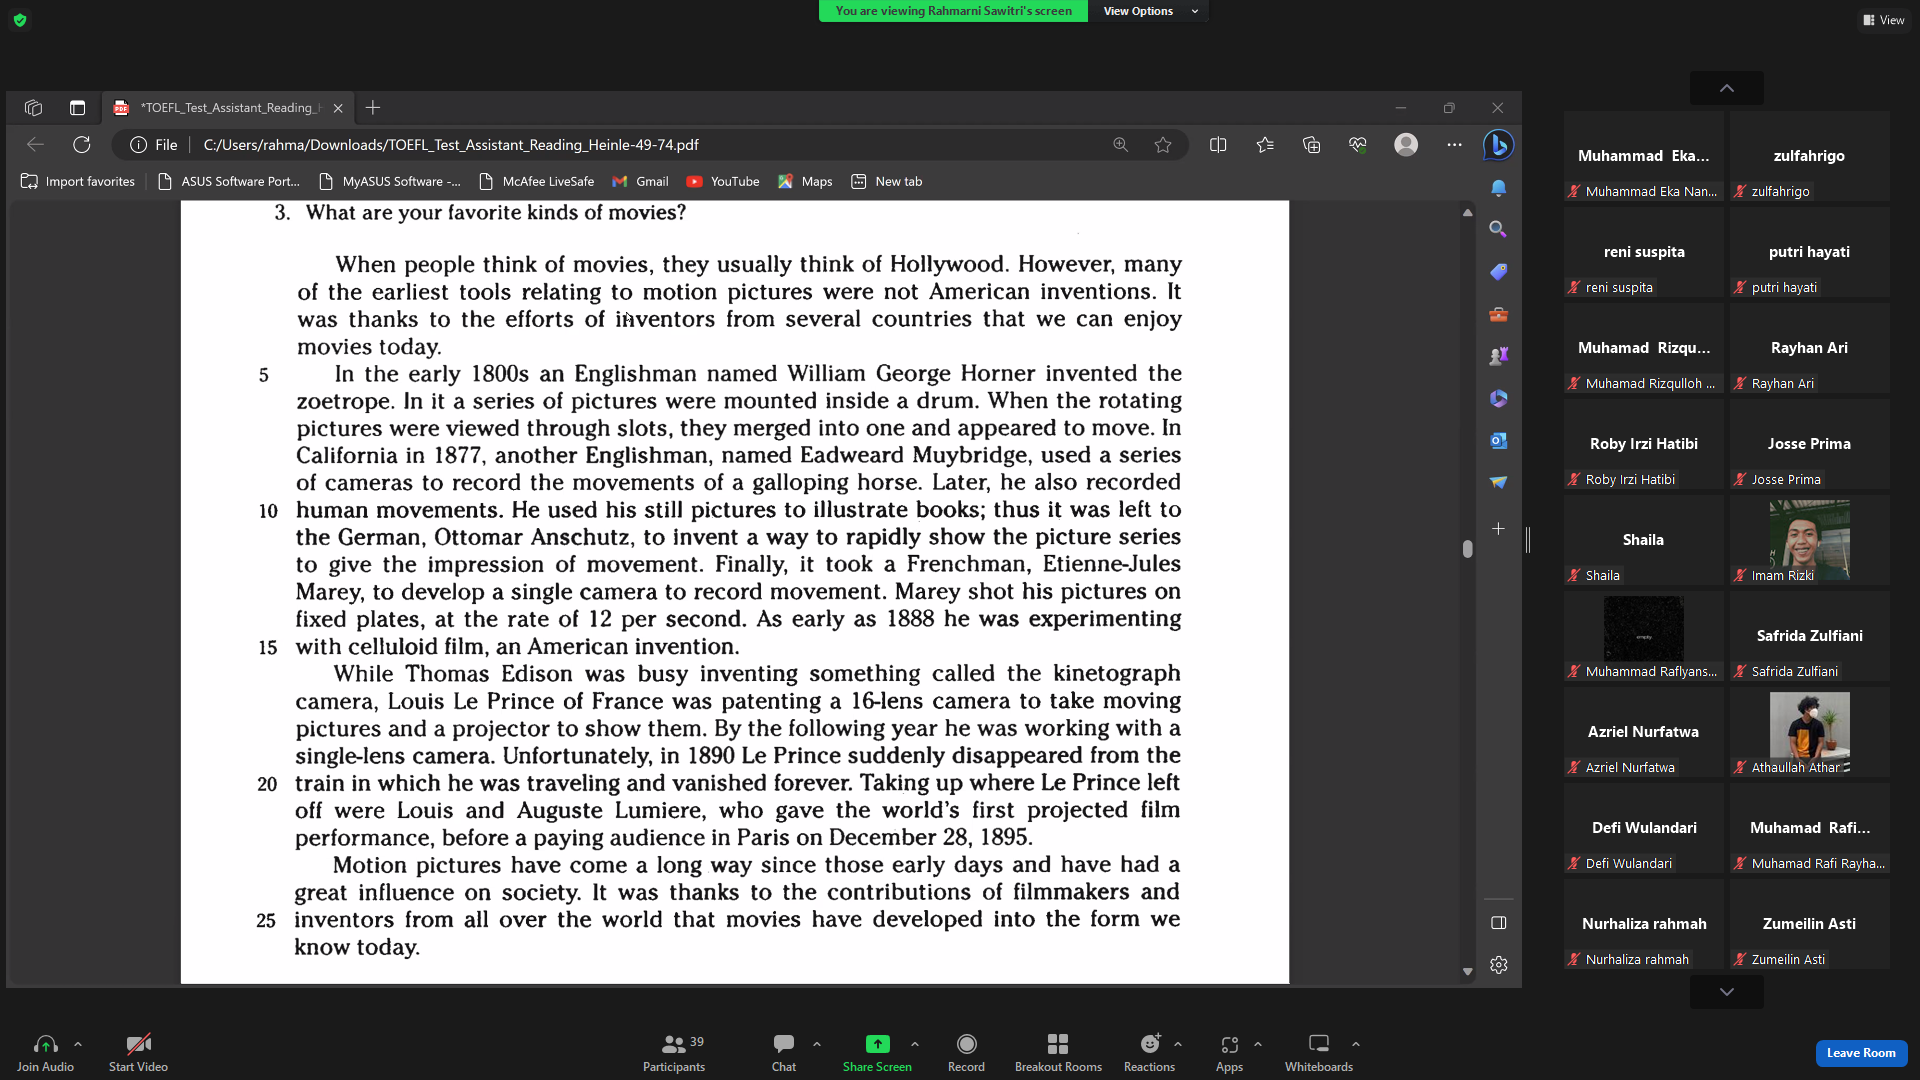Screen dimensions: 1920x1080
Task: Select Imam Rizki video thumbnail
Action: click(1809, 540)
